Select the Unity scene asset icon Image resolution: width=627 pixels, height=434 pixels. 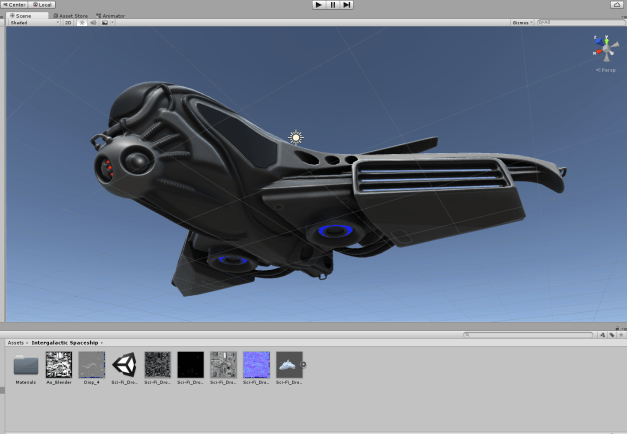[125, 364]
